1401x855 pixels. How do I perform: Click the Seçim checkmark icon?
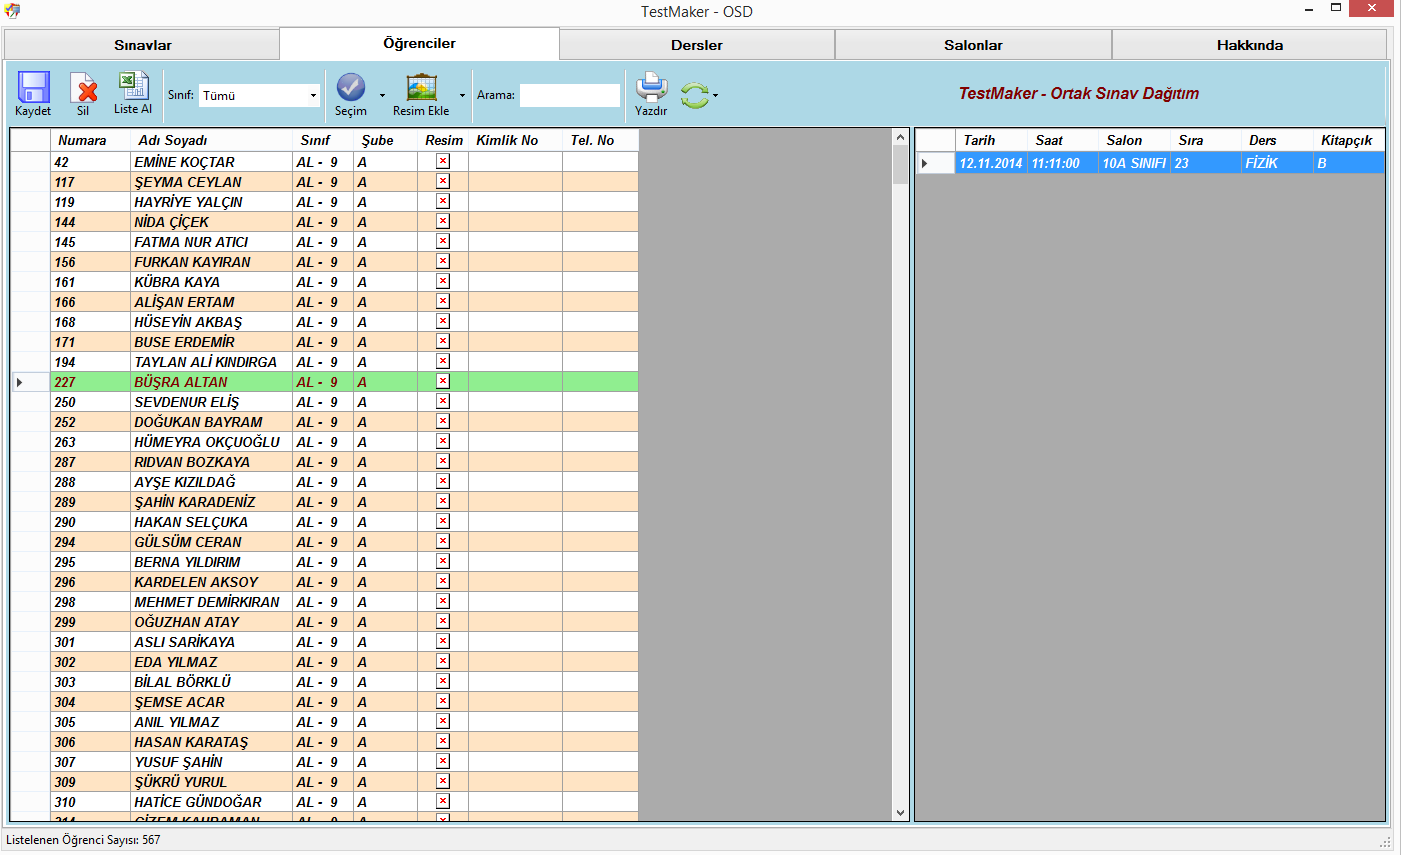pyautogui.click(x=350, y=87)
